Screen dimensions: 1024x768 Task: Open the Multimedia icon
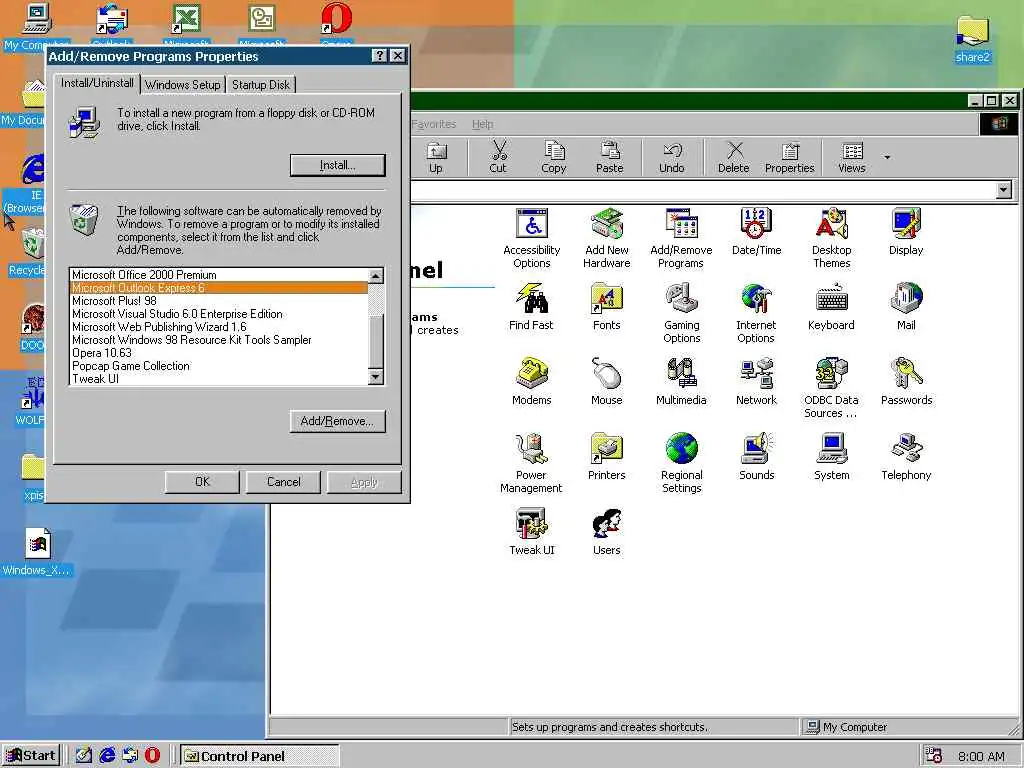coord(681,382)
